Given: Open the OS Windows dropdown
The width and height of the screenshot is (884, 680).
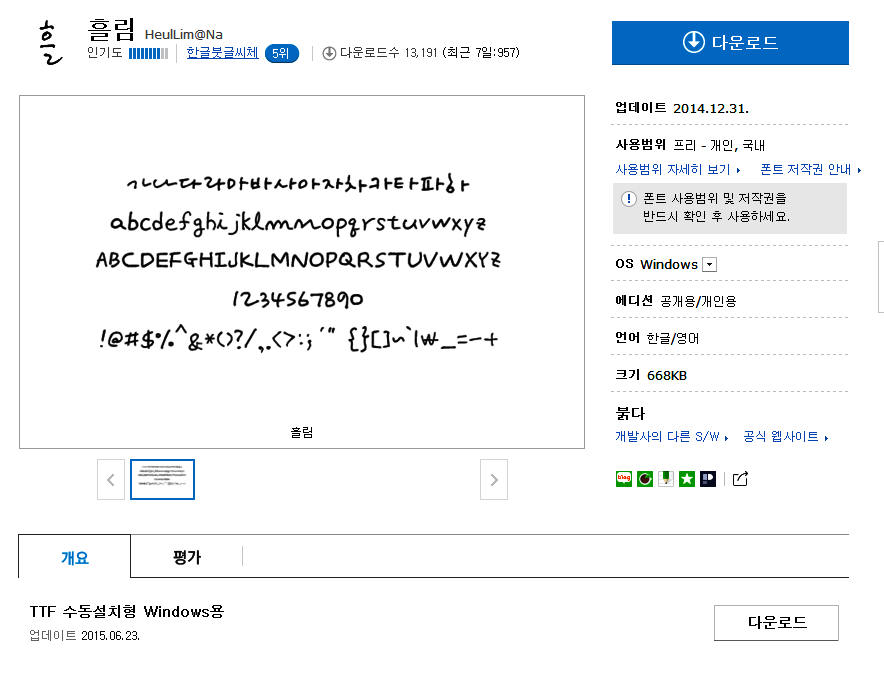Looking at the screenshot, I should tap(709, 264).
